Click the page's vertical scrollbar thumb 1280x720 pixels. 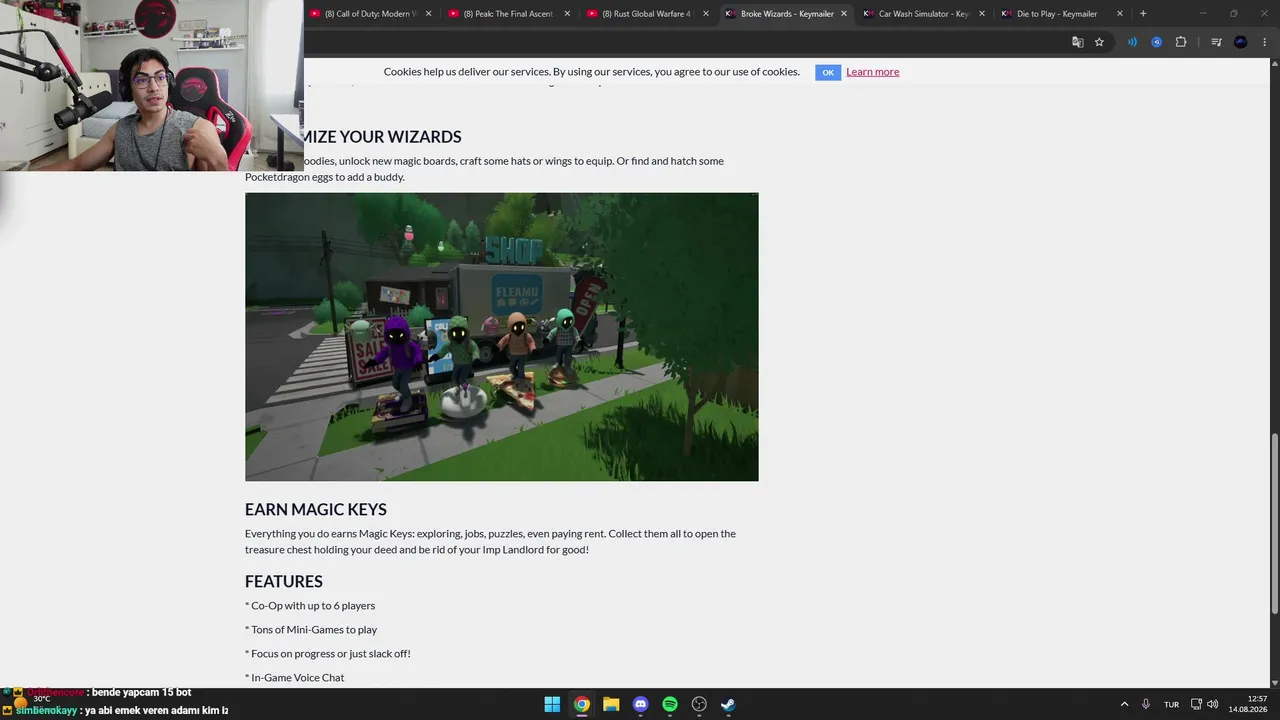(1274, 523)
